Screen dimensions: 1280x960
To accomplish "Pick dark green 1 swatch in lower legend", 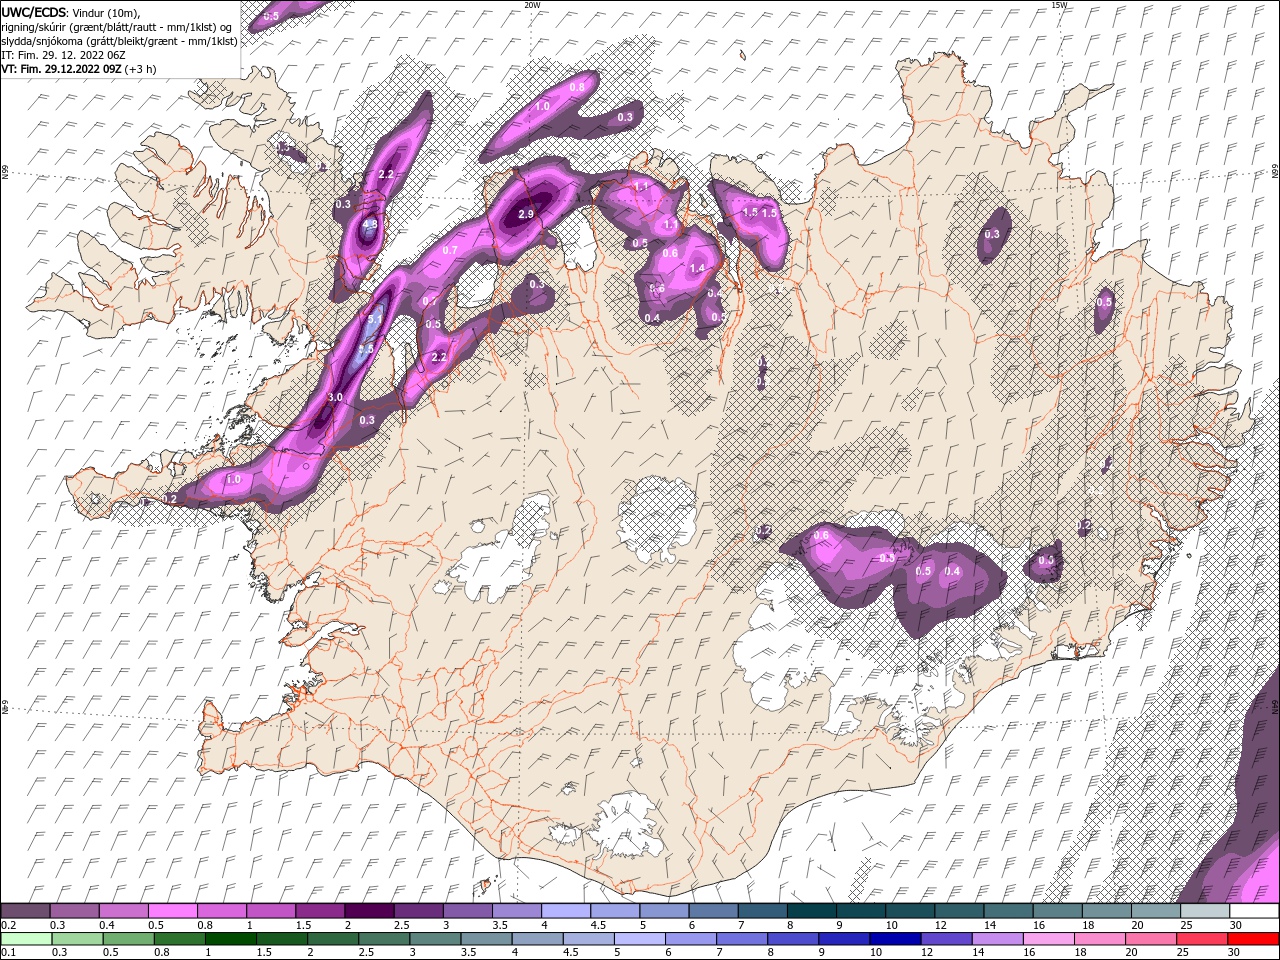I will click(230, 939).
